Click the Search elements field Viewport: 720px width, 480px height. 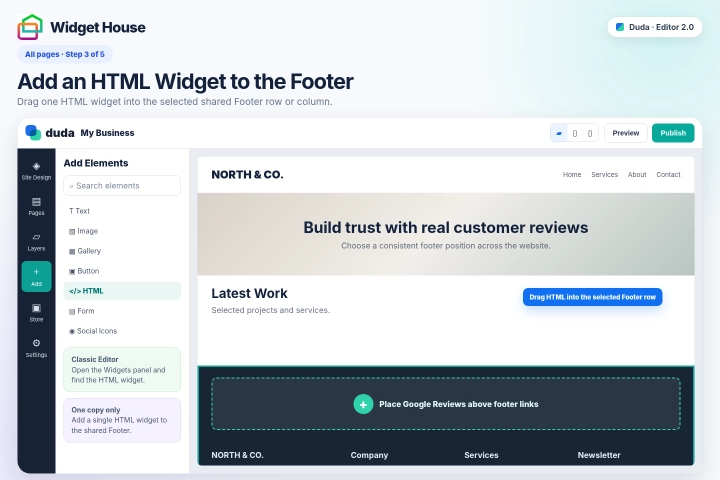tap(122, 186)
